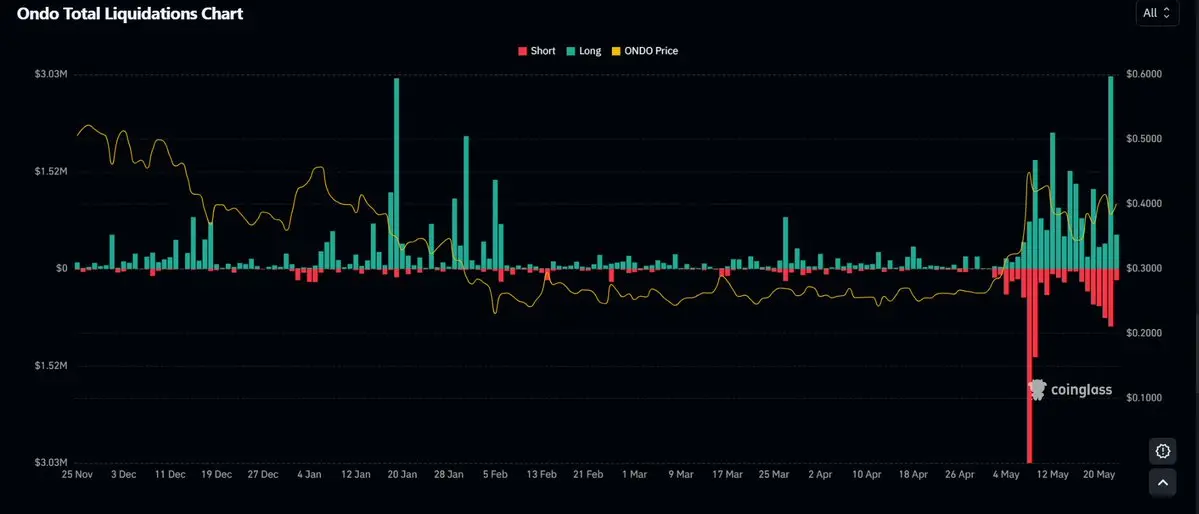Click the longest red short liquidation bar
The height and width of the screenshot is (514, 1199).
click(1029, 366)
